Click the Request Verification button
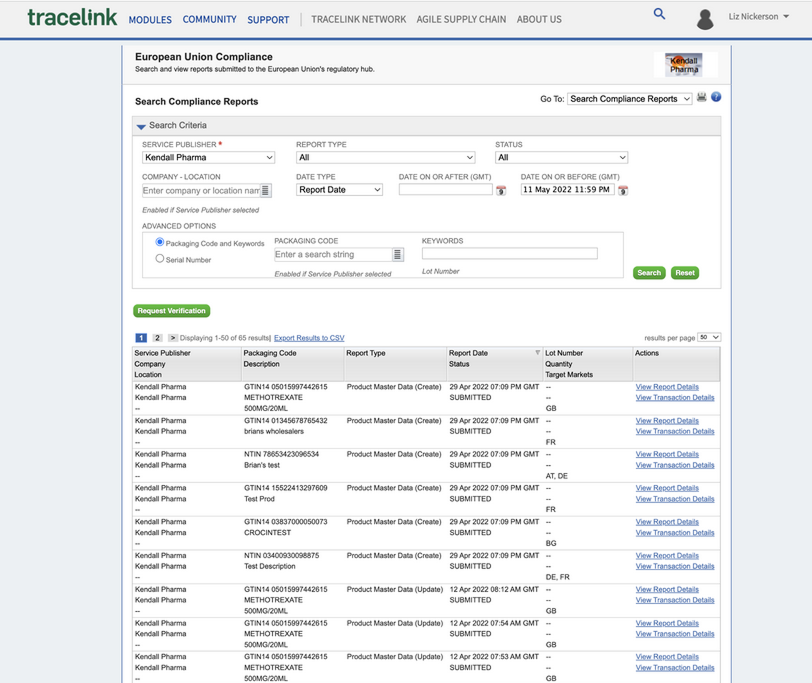 tap(171, 311)
